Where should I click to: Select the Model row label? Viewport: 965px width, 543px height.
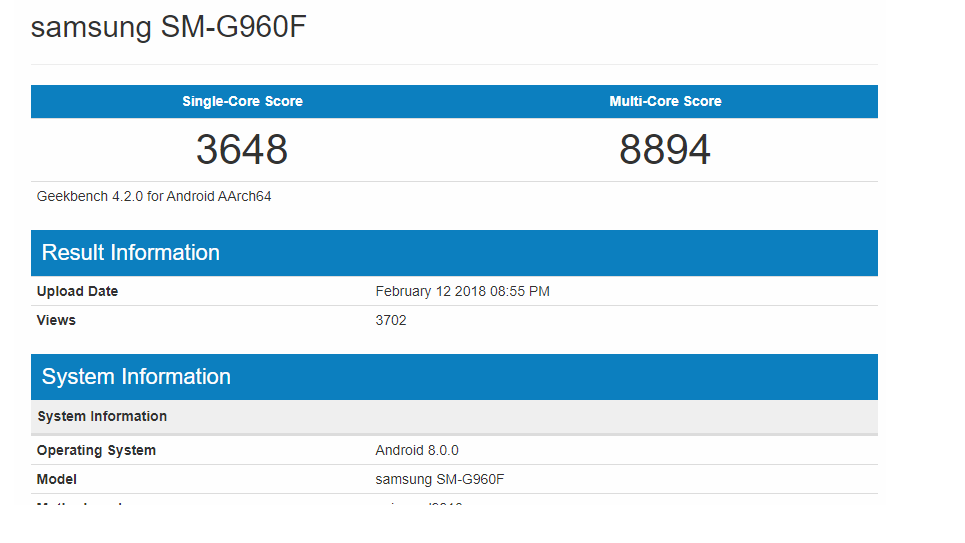[57, 479]
